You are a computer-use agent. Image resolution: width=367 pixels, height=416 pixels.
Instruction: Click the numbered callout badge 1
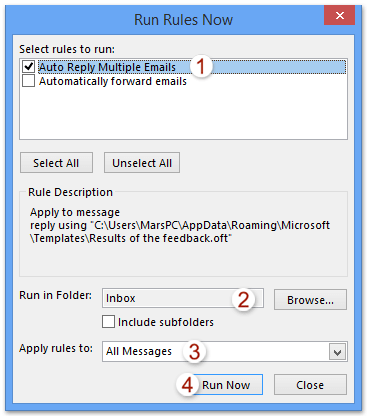201,66
